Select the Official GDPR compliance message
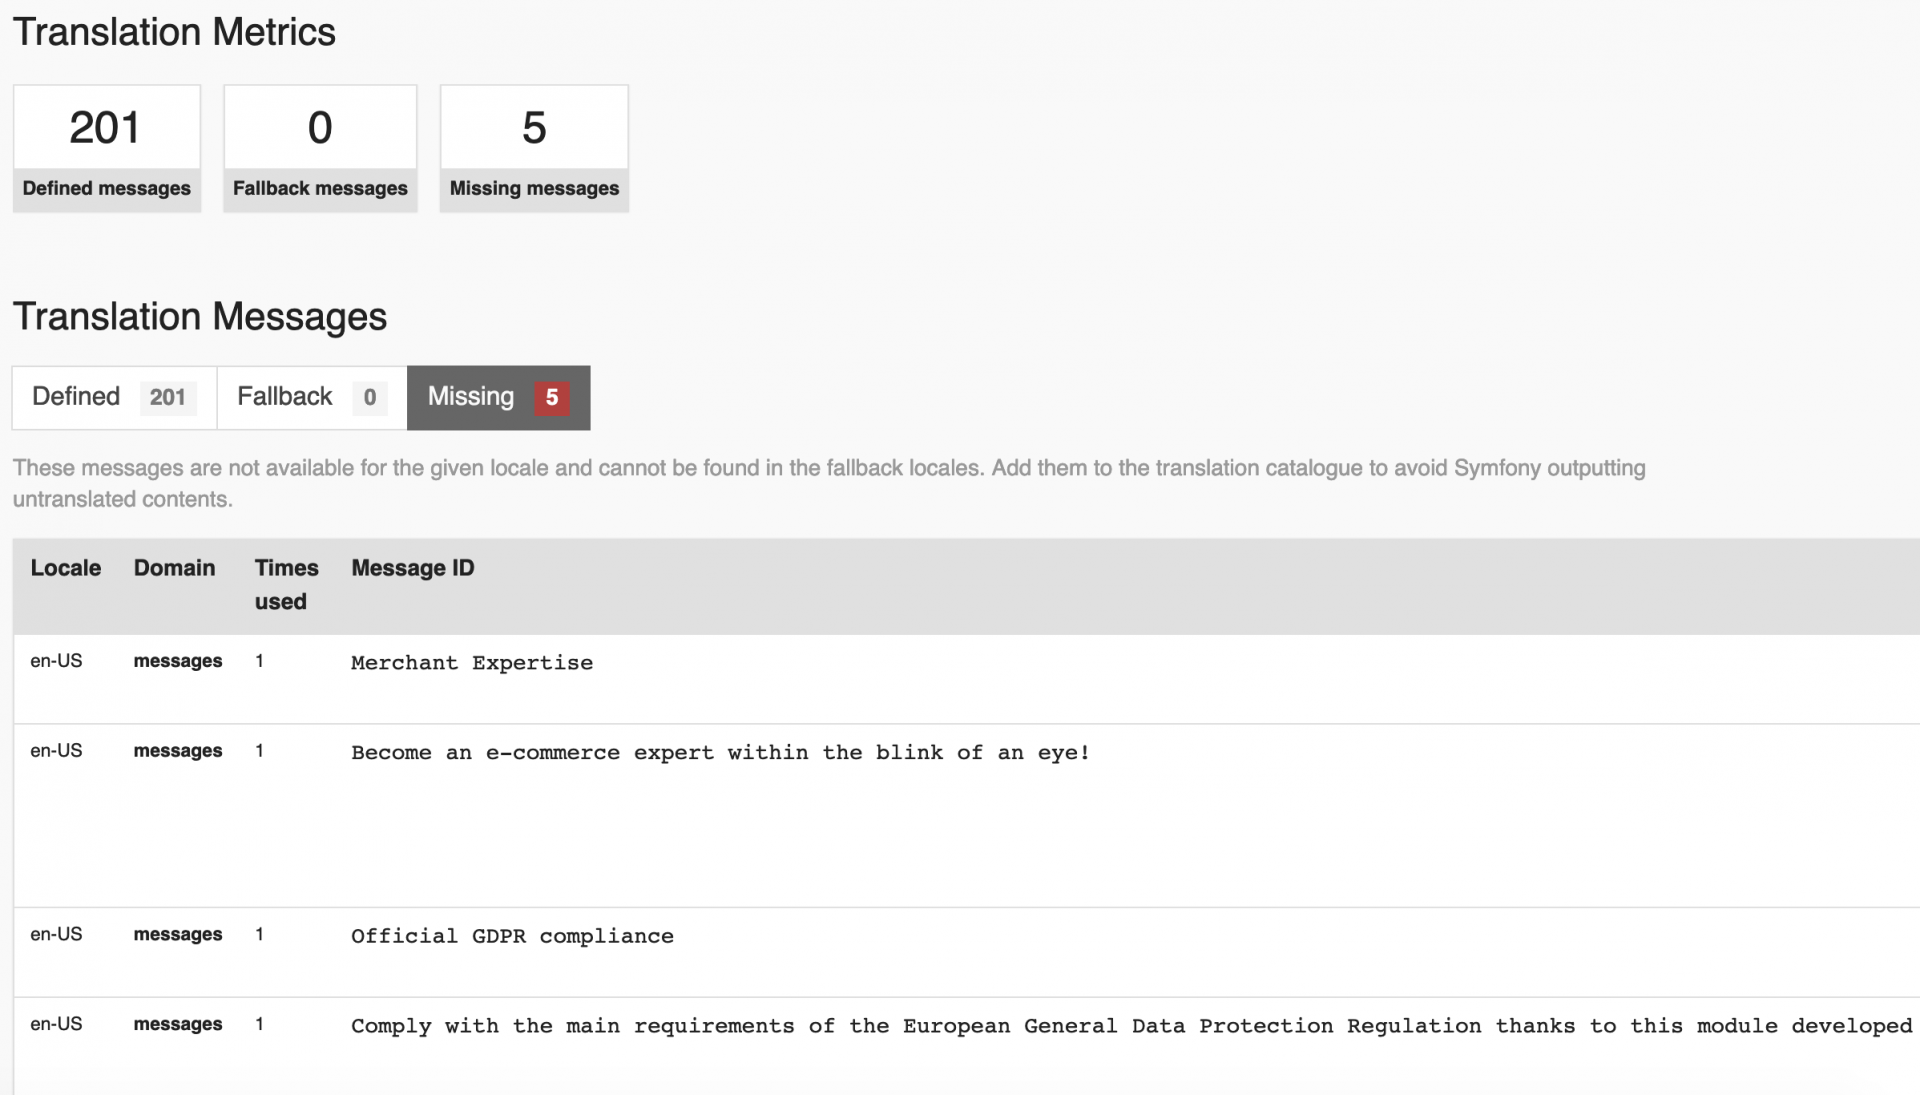1920x1095 pixels. coord(512,937)
